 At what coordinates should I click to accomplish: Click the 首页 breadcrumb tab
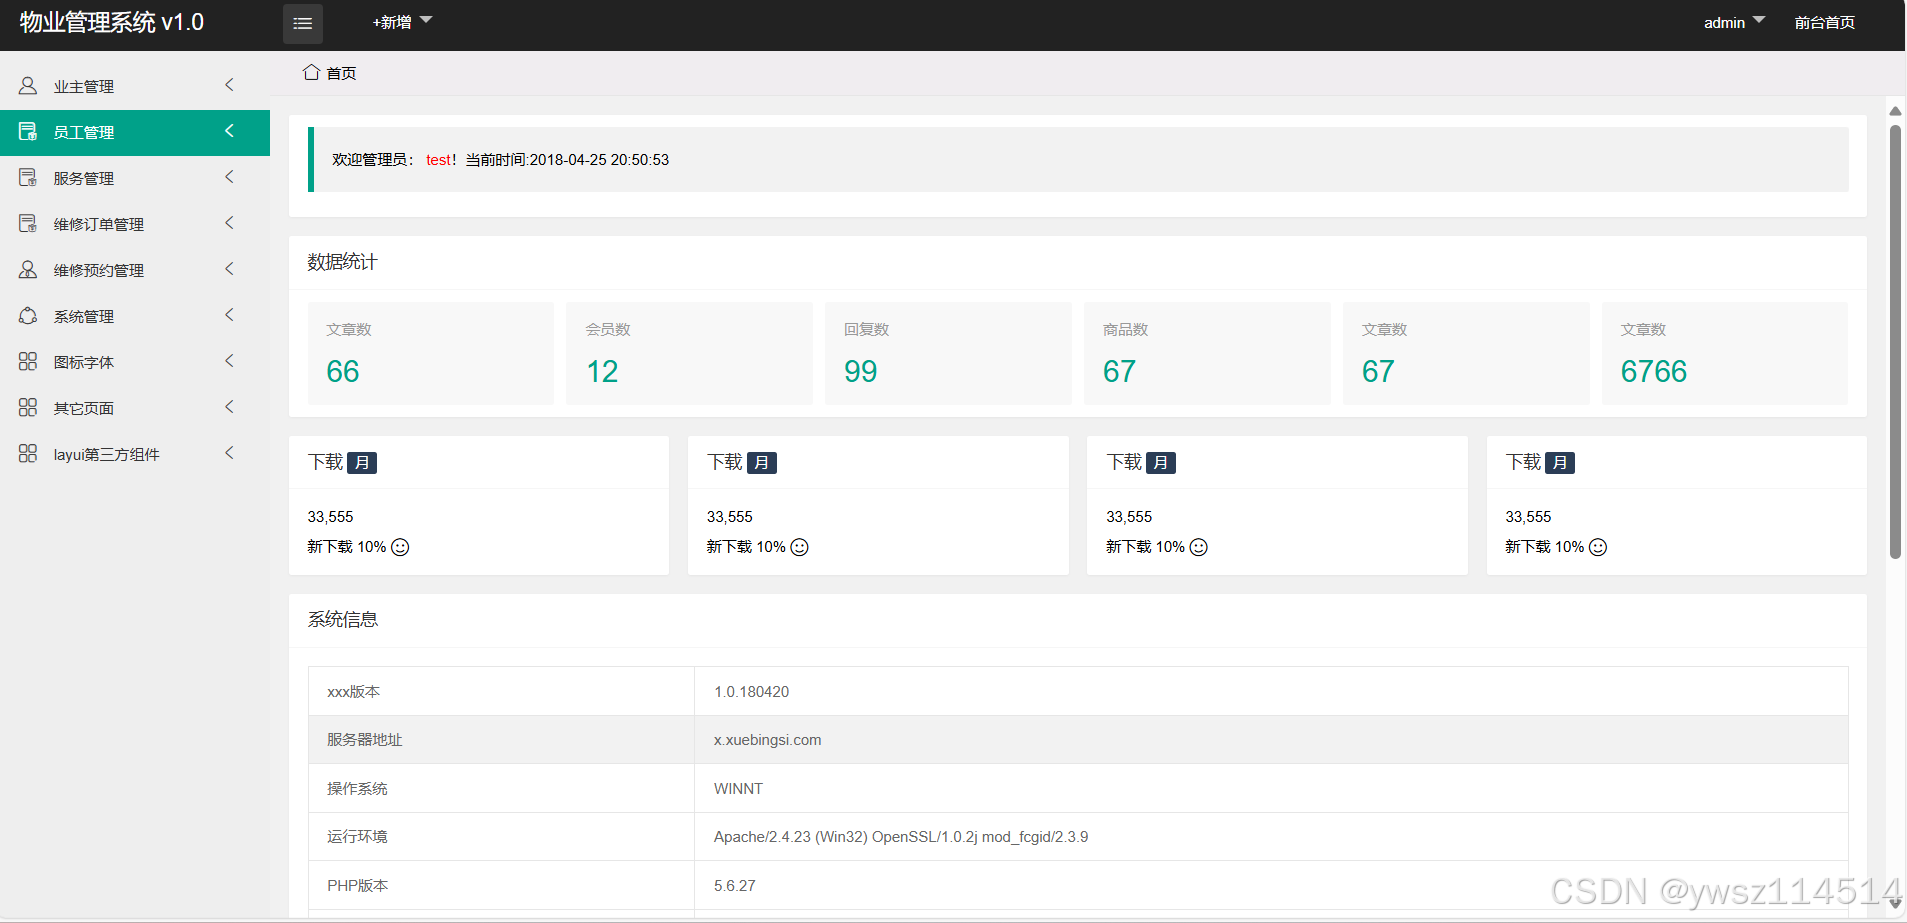point(330,73)
